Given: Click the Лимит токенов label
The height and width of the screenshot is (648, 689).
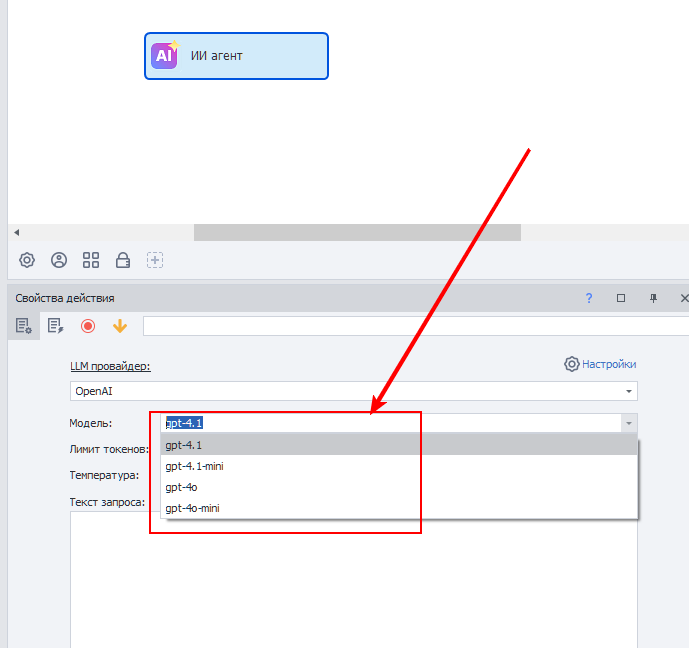Looking at the screenshot, I should click(x=109, y=449).
